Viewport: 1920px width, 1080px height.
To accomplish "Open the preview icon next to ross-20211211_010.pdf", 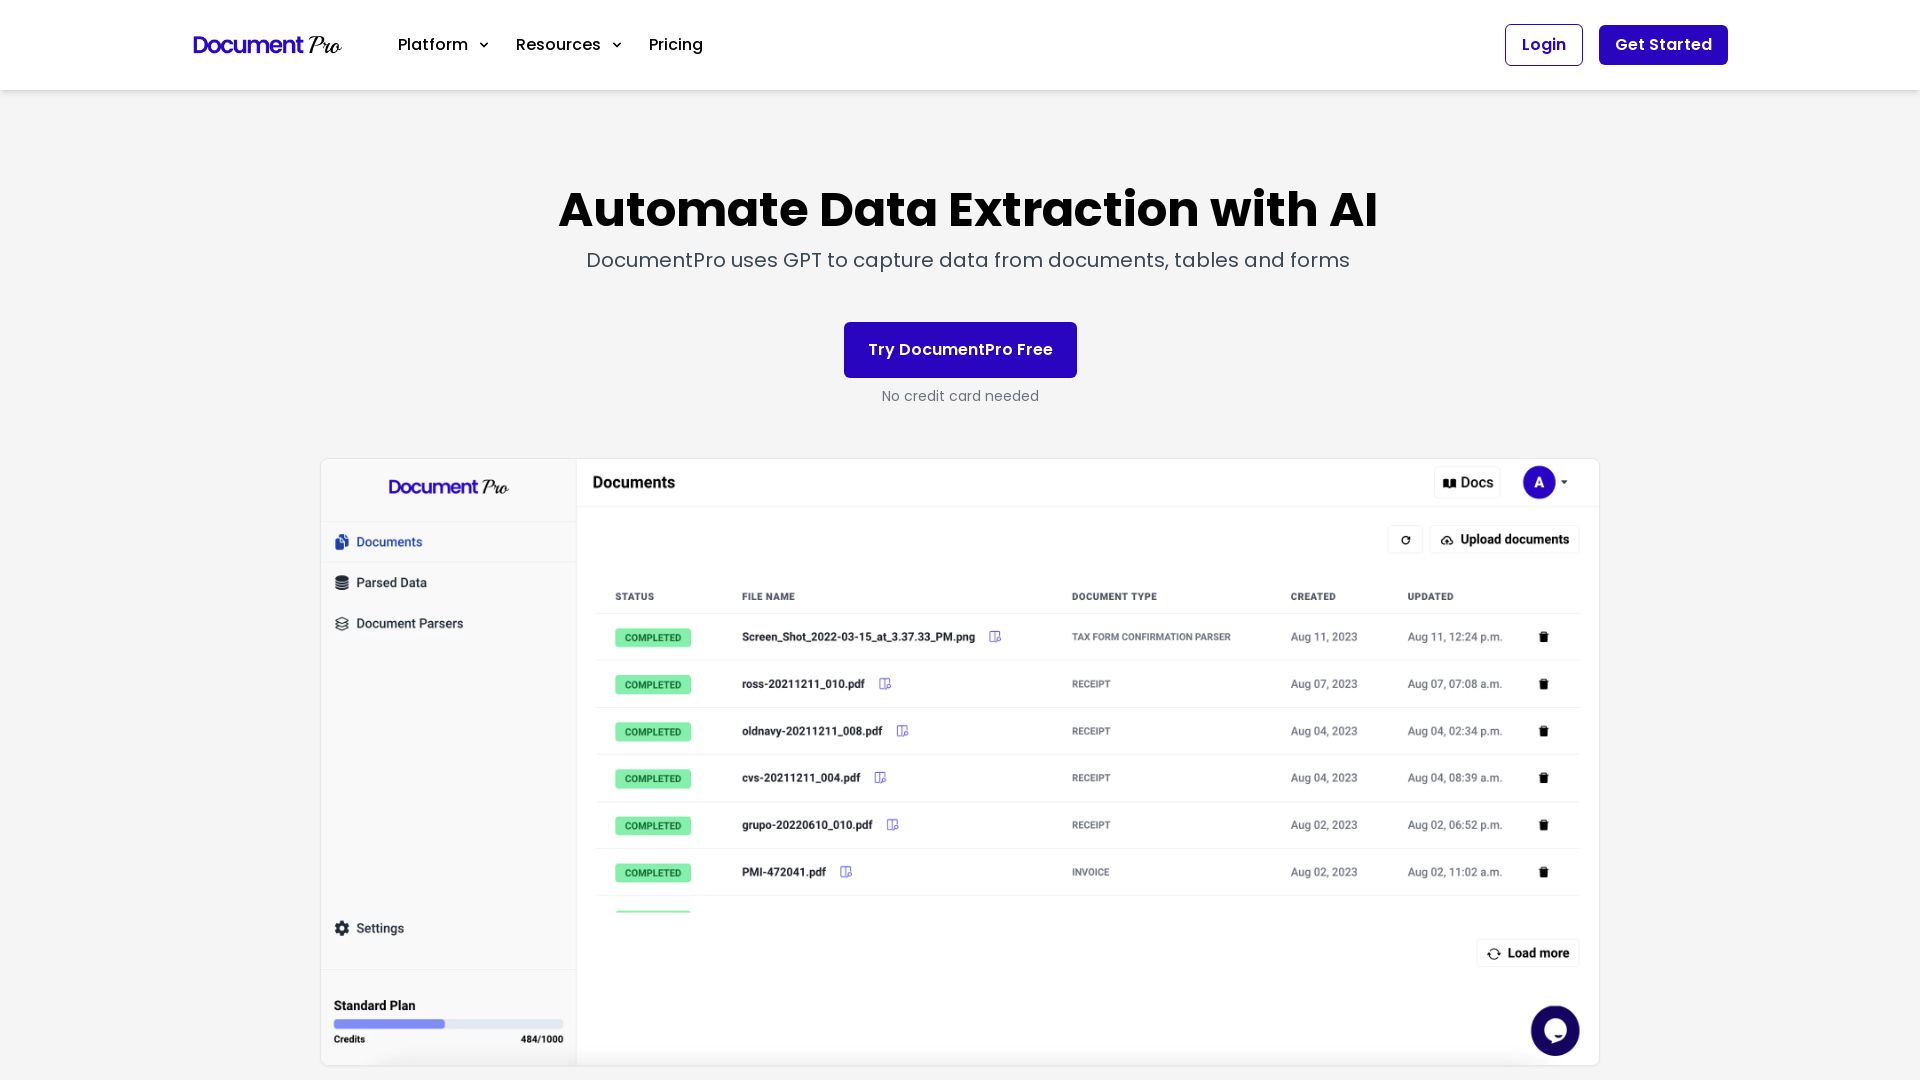I will coord(884,684).
